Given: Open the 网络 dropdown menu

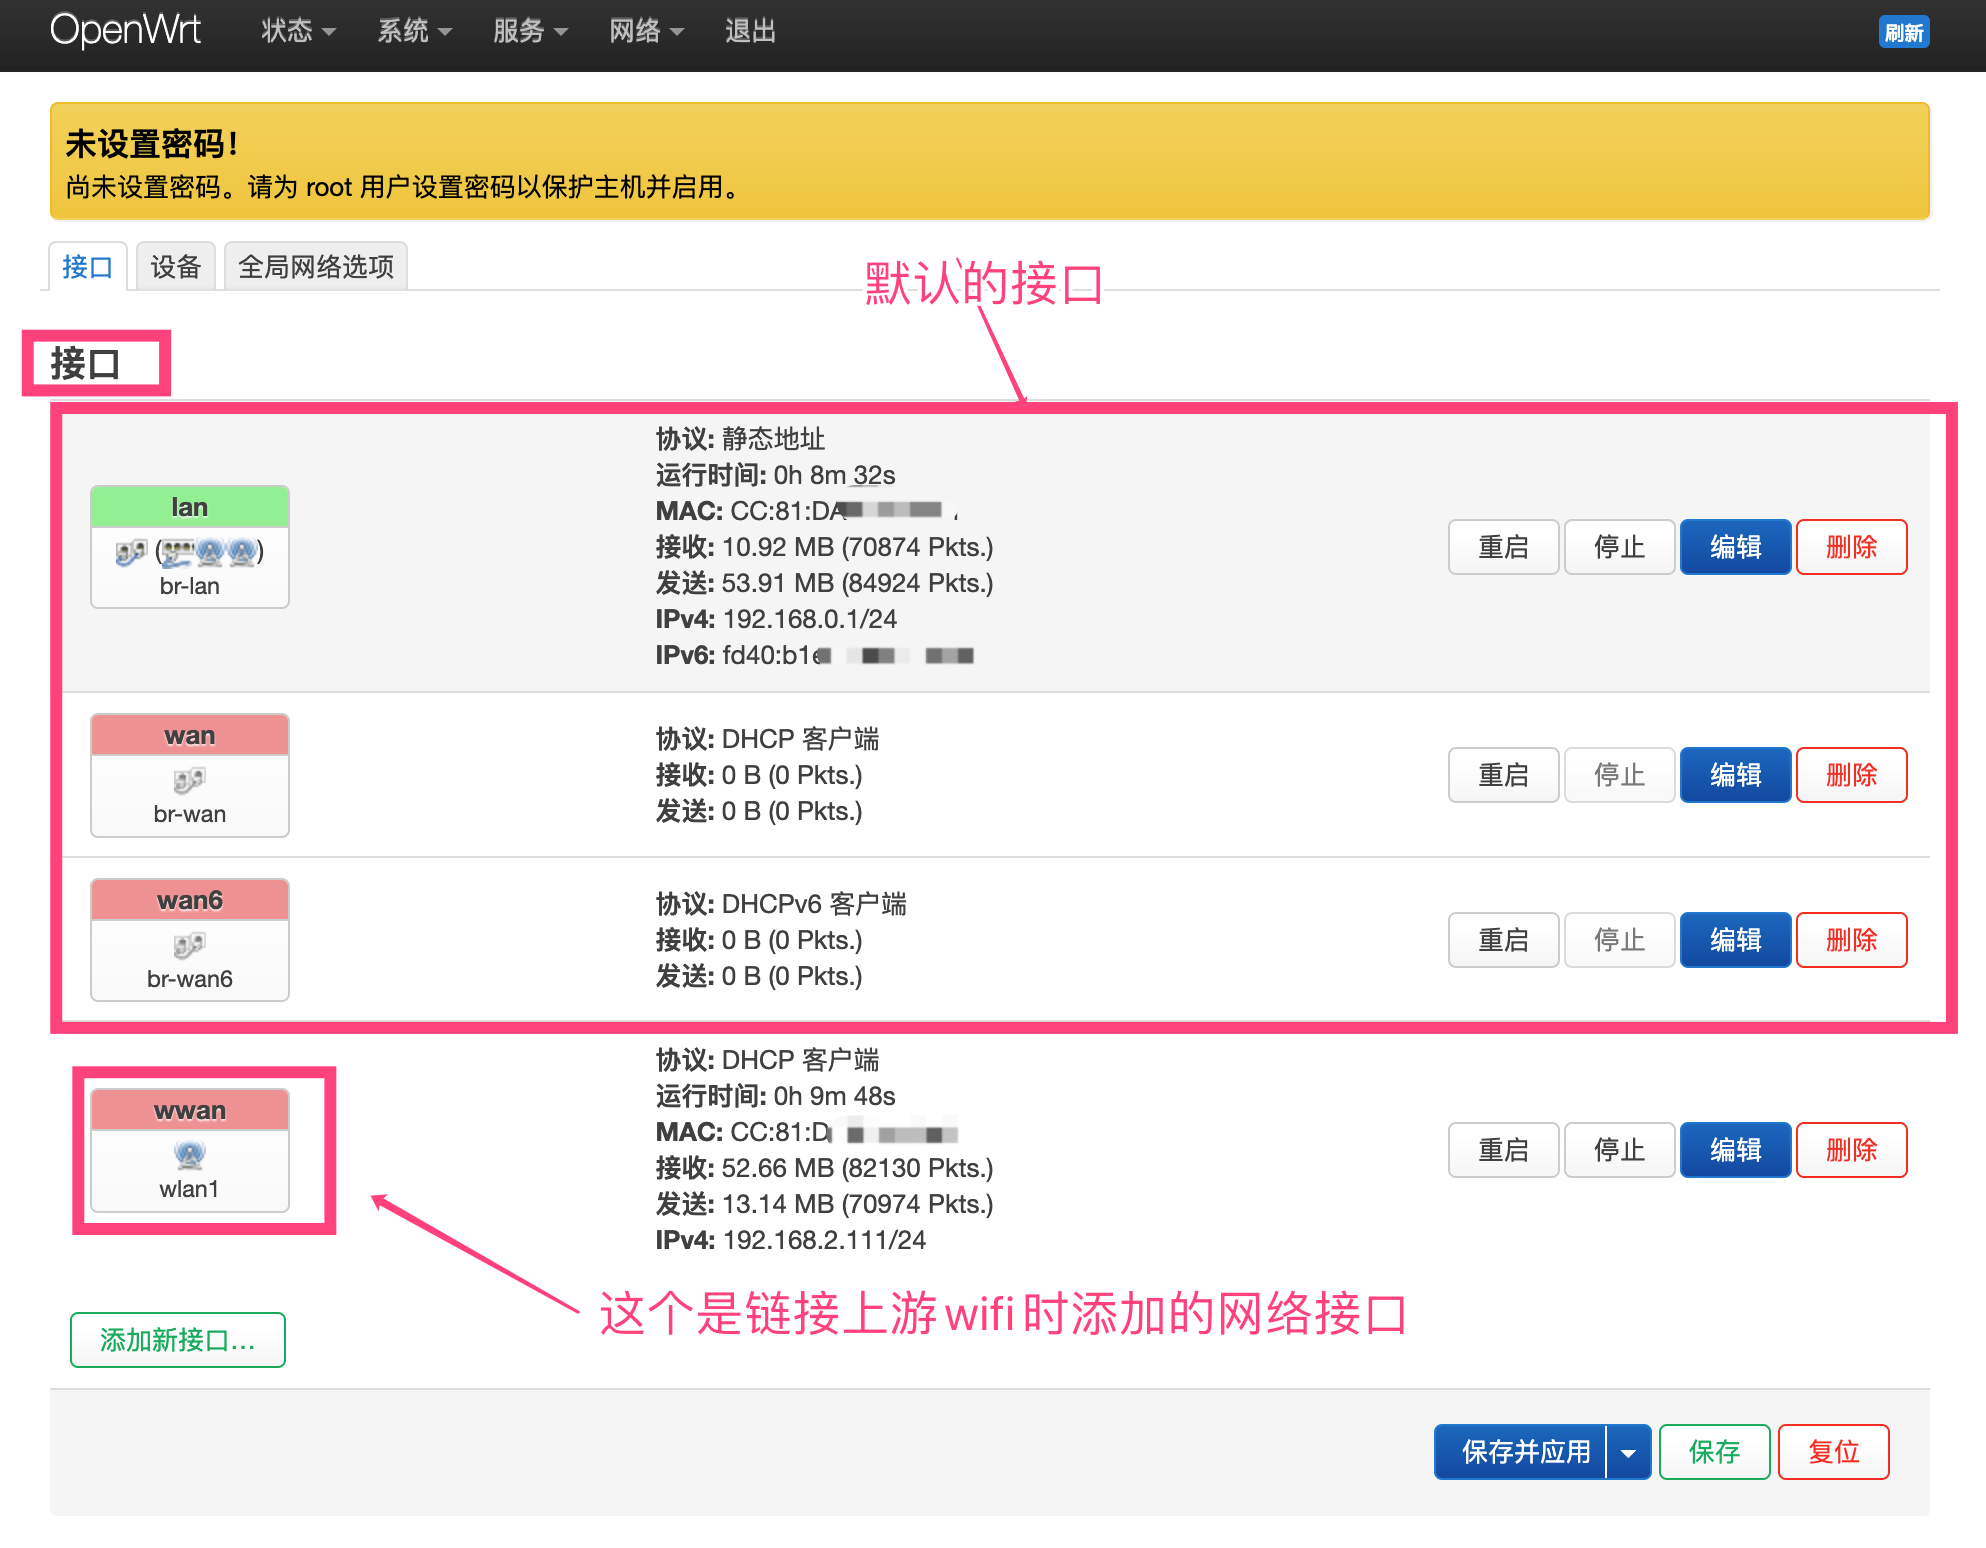Looking at the screenshot, I should point(644,31).
